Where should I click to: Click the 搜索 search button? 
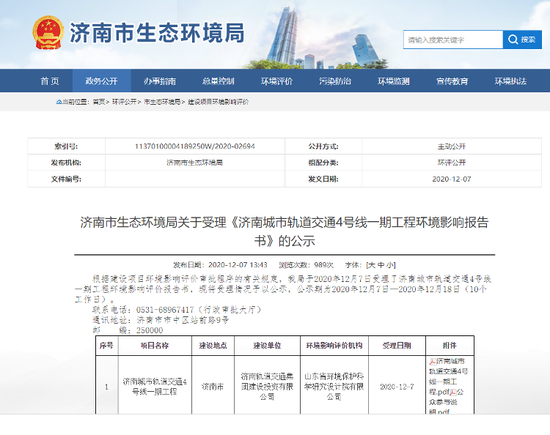click(x=522, y=40)
